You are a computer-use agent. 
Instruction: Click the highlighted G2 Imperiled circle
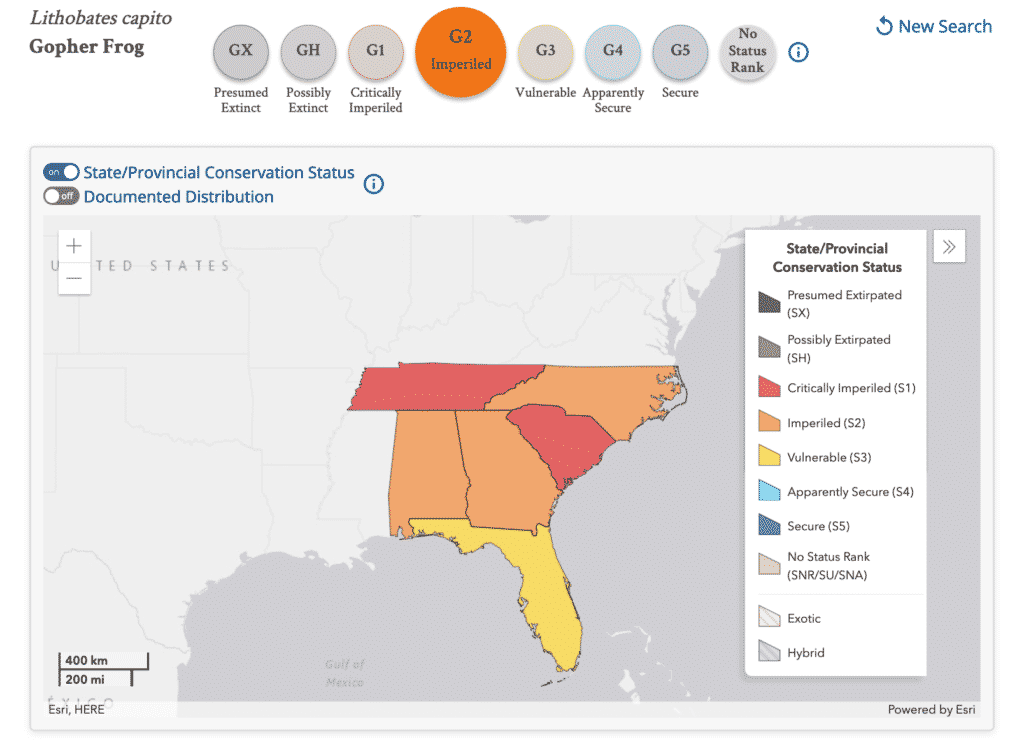coord(461,52)
